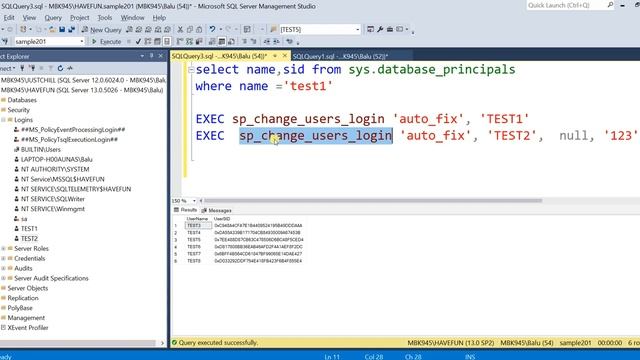The image size is (640, 360).
Task: Open the sample201 database dropdown
Action: (82, 41)
